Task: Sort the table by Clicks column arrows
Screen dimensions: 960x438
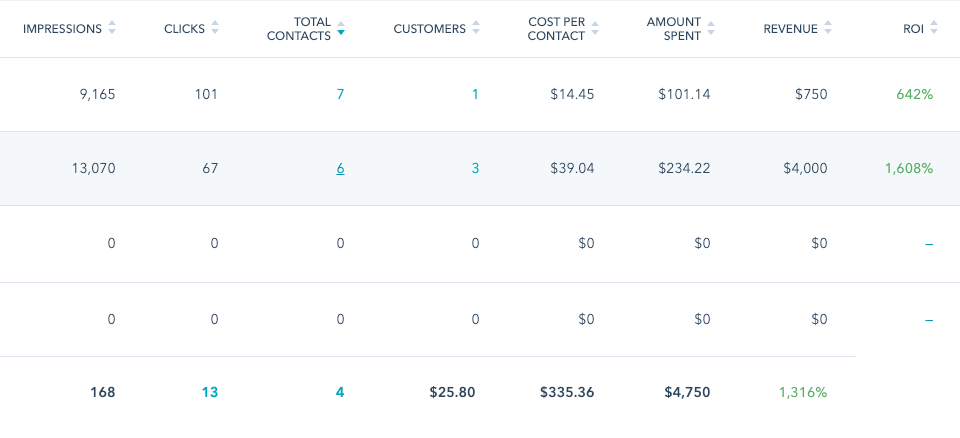Action: pos(213,29)
